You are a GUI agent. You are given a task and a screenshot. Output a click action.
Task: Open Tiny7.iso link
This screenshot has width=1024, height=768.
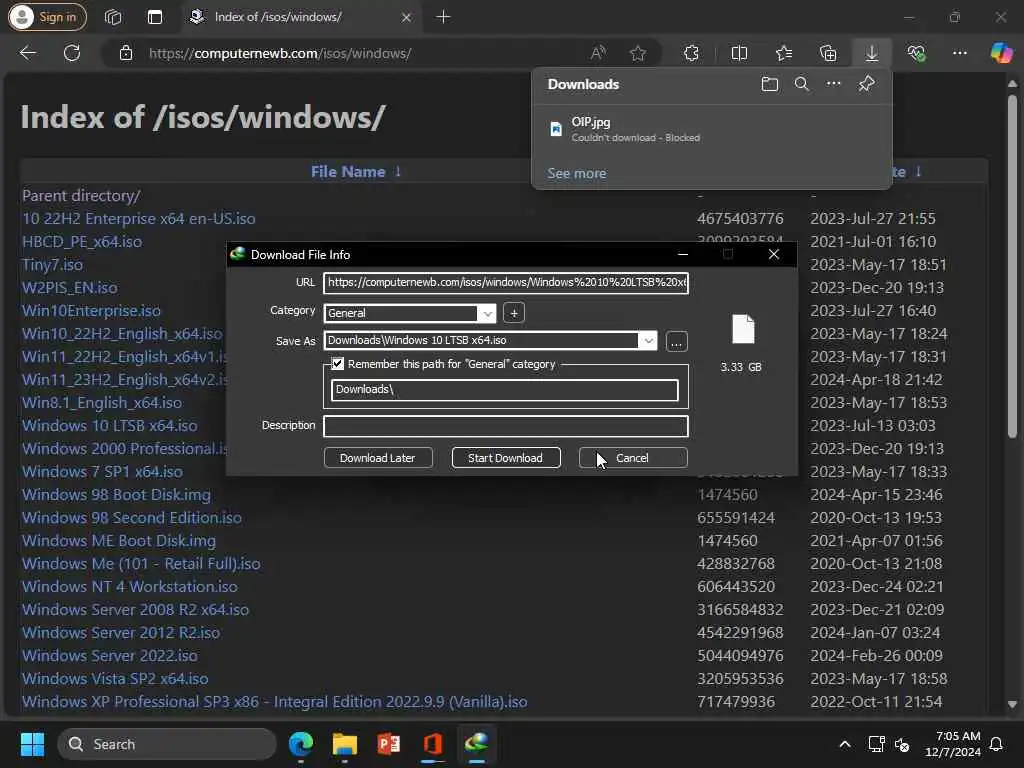point(52,264)
